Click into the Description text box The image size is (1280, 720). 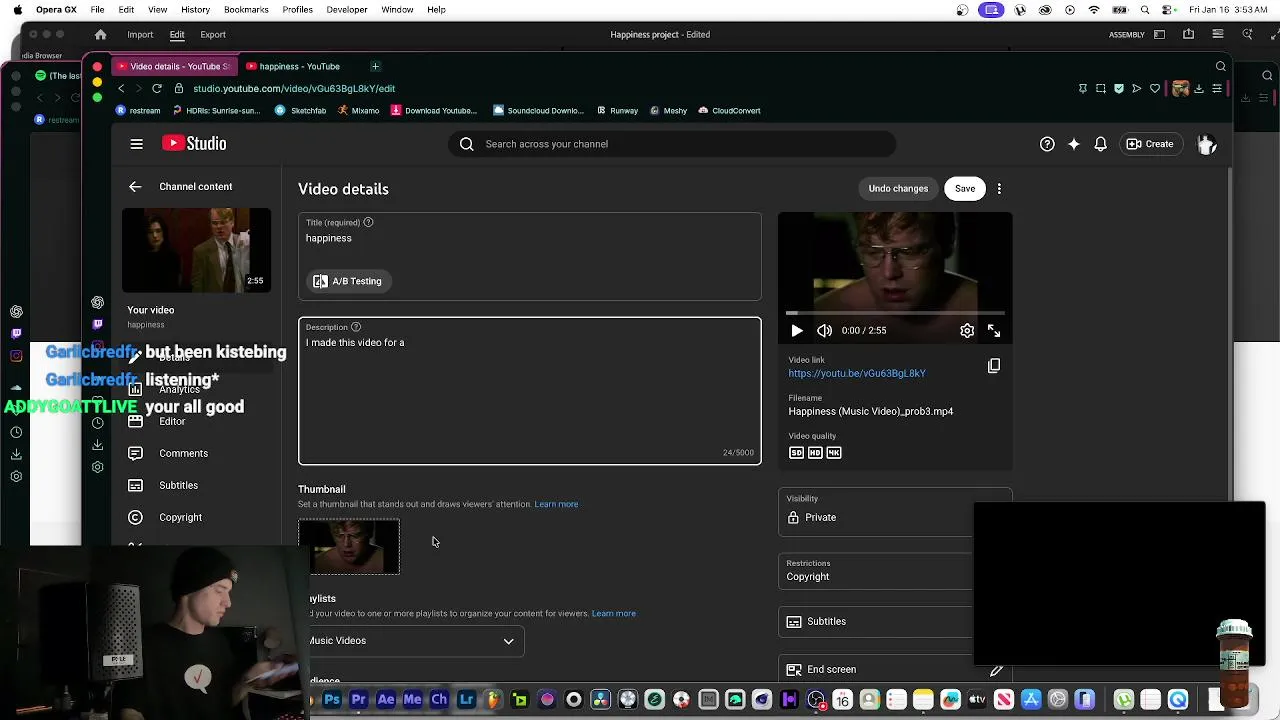(x=529, y=391)
